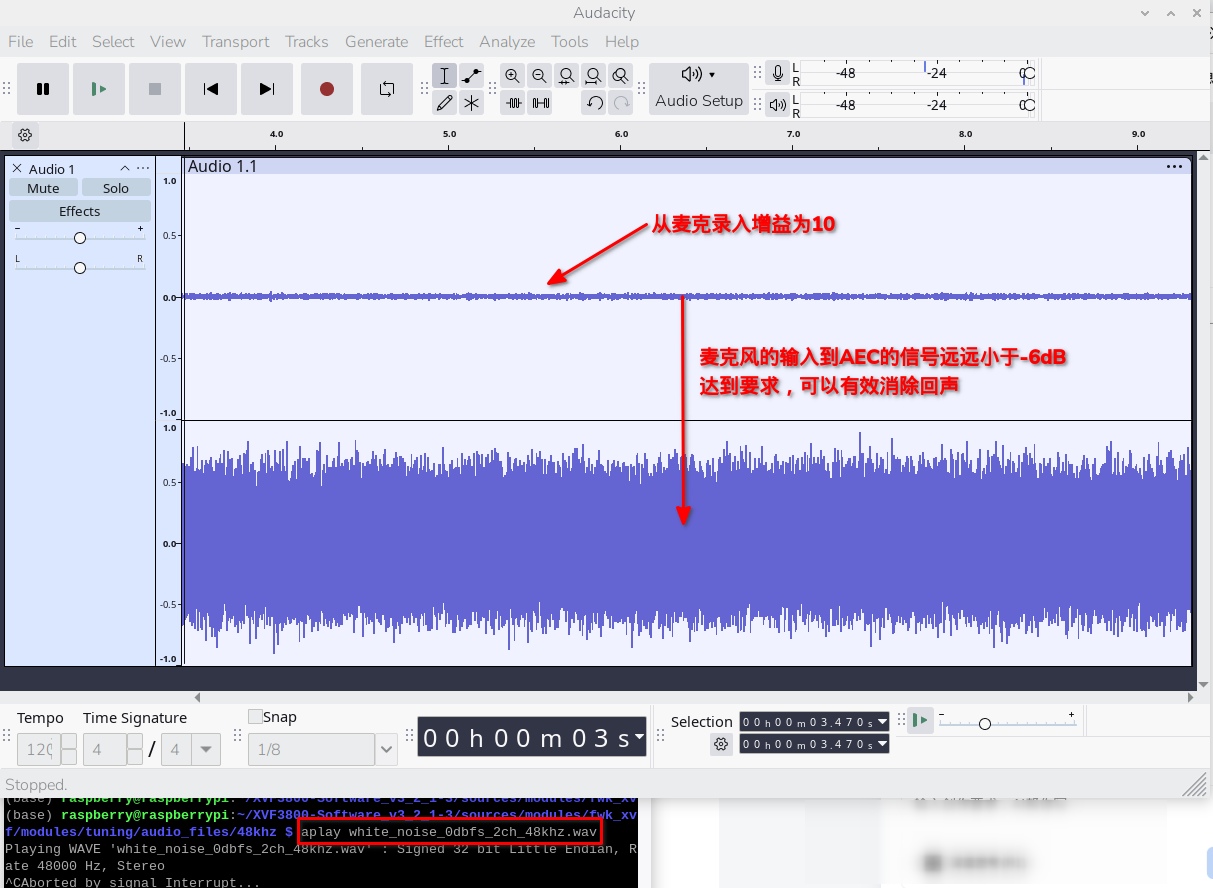Click the Audio 1.1 clip title

point(222,166)
